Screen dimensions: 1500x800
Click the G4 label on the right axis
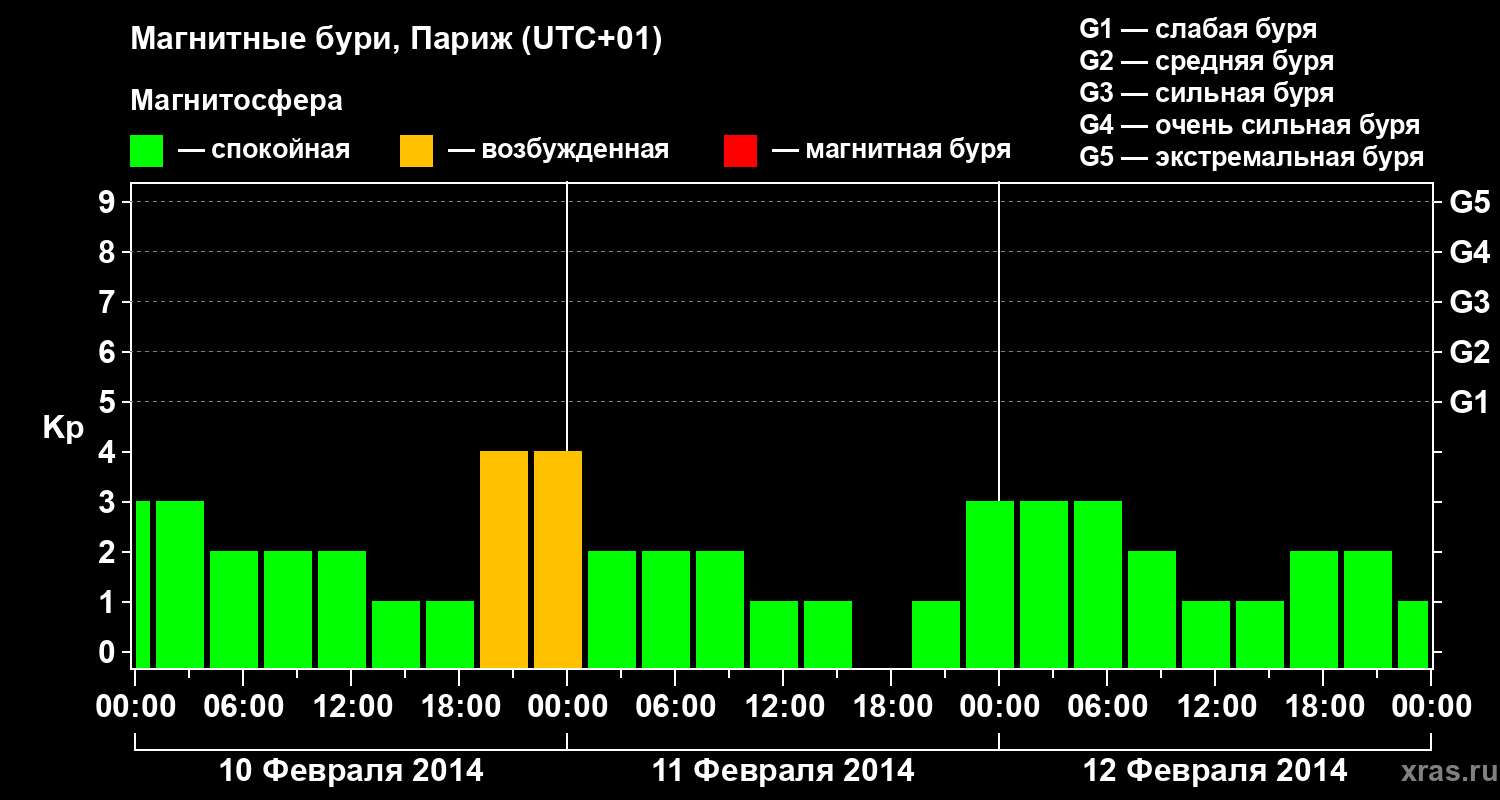point(1470,252)
